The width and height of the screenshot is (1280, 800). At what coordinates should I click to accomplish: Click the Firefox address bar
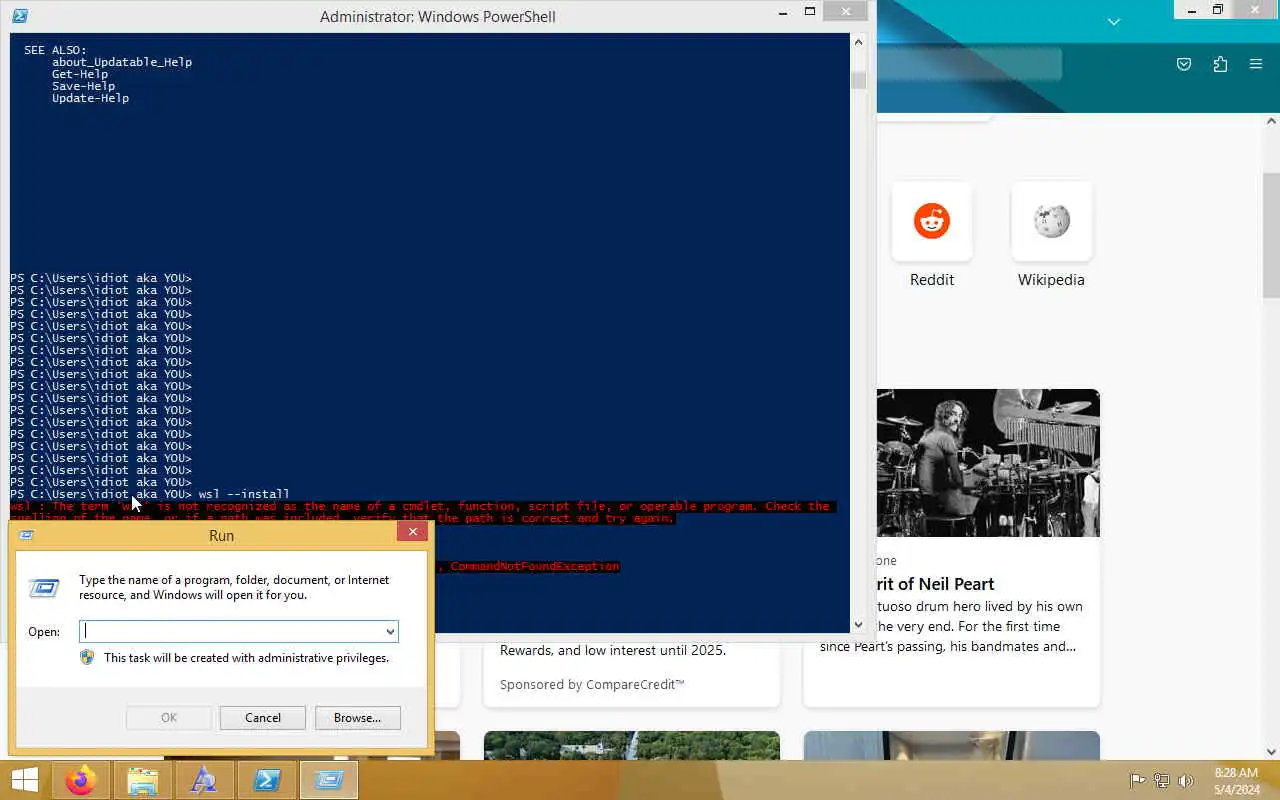[x=970, y=64]
